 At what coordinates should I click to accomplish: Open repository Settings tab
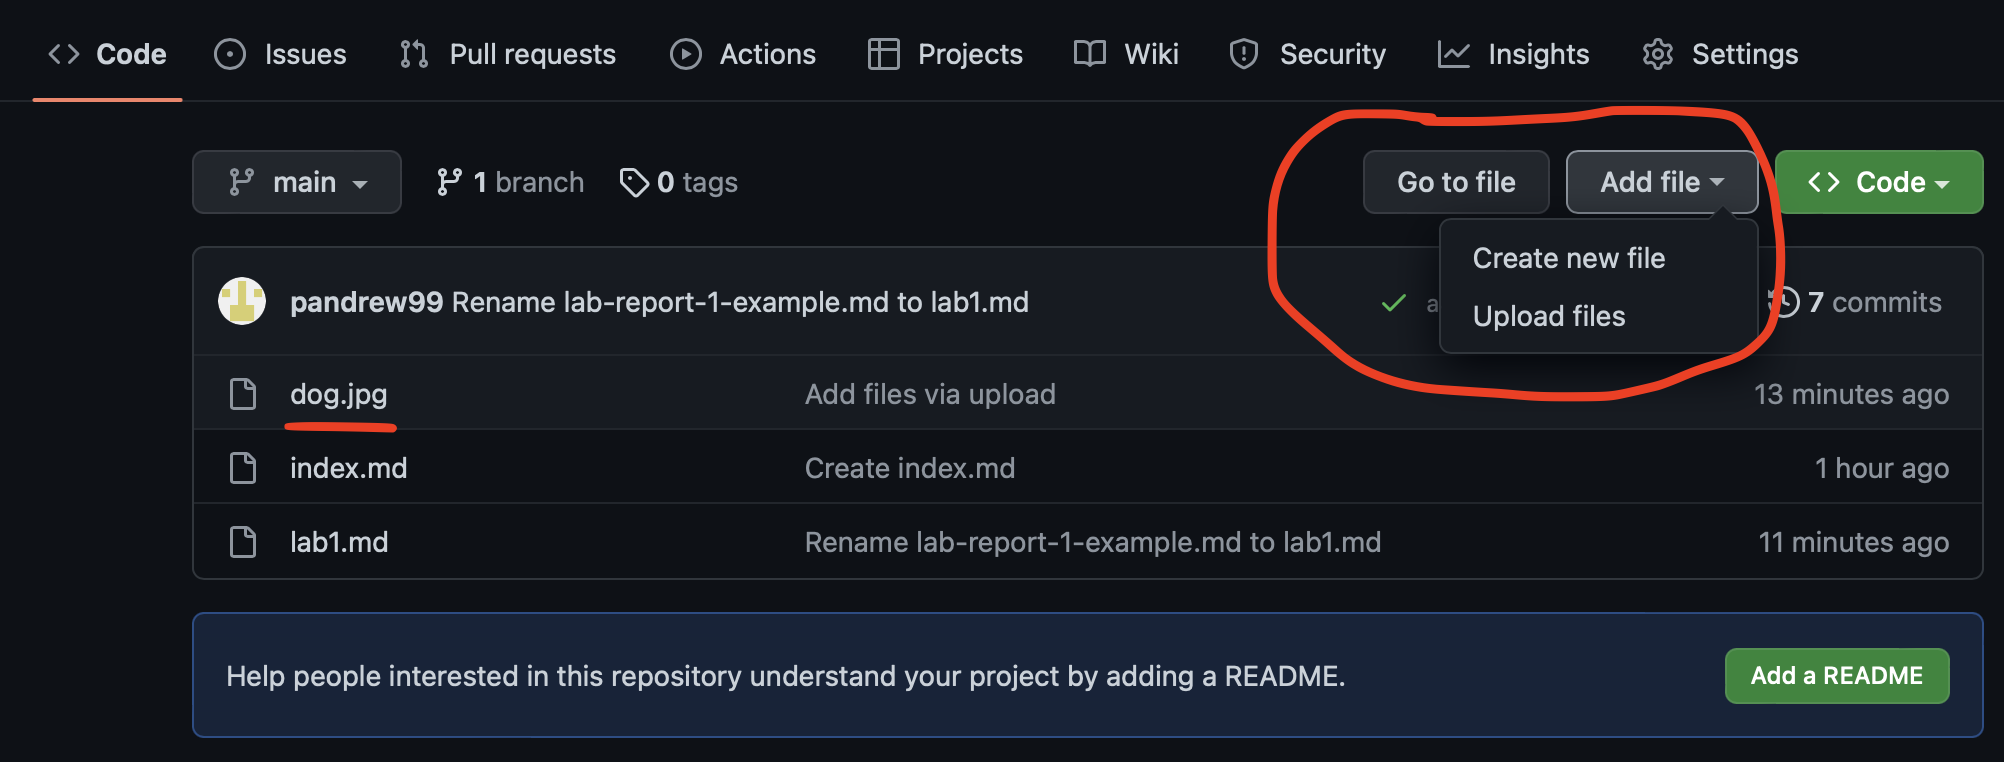(x=1721, y=54)
